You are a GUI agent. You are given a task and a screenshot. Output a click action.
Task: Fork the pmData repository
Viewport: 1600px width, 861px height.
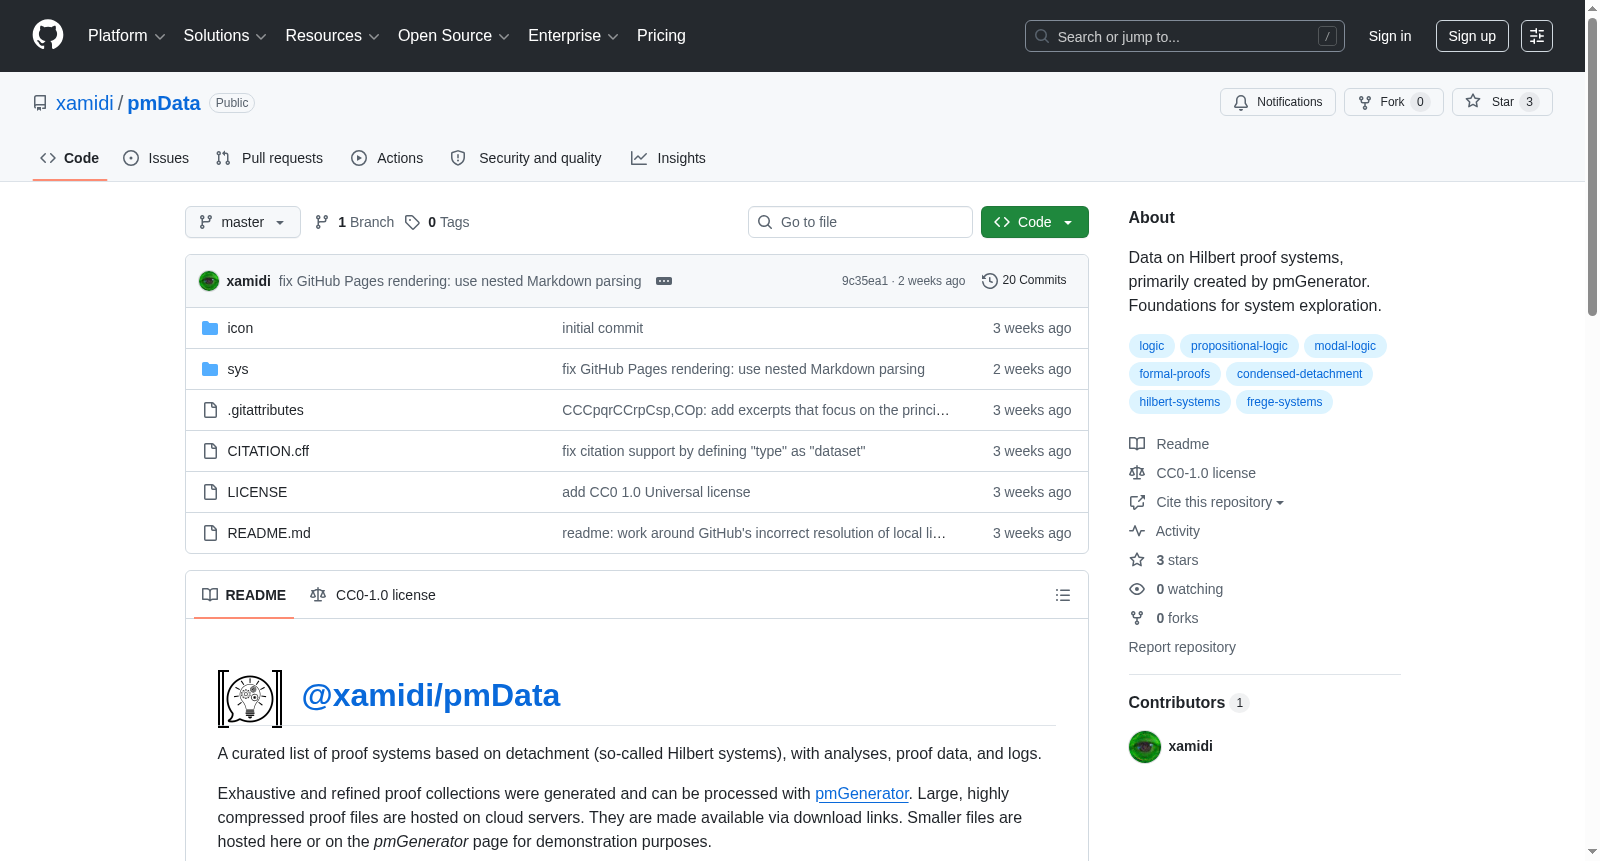pos(1393,102)
